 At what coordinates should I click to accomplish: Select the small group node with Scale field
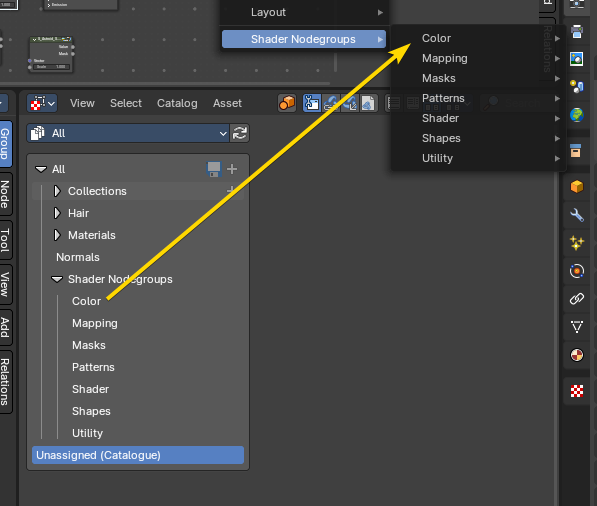click(51, 54)
